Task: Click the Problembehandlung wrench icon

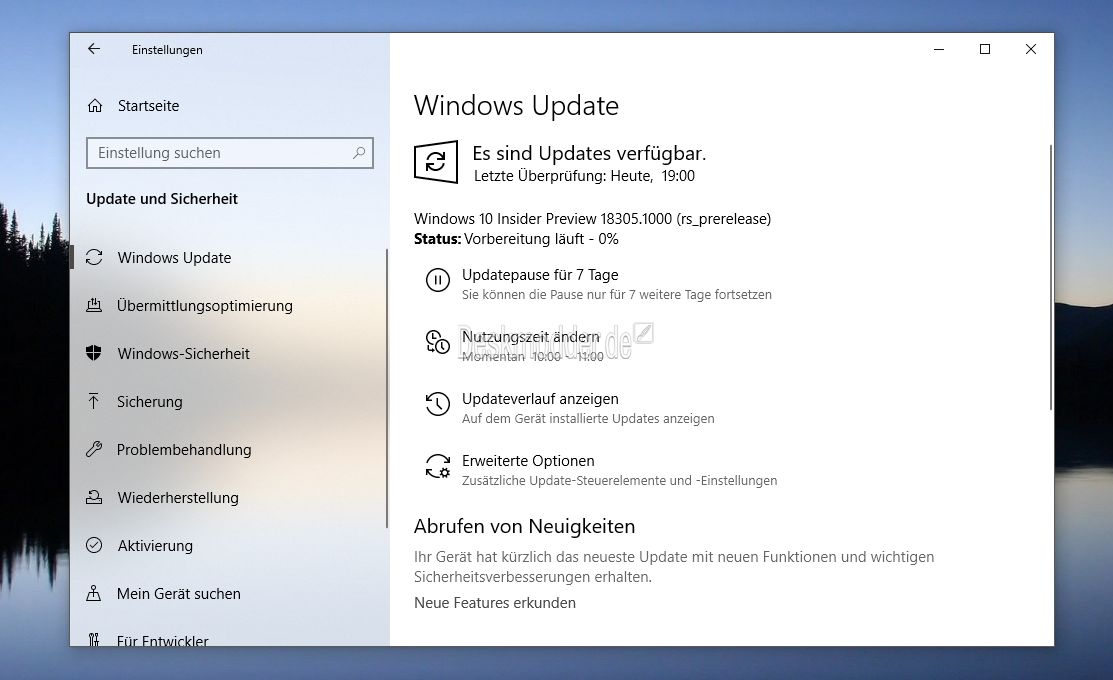Action: [94, 449]
